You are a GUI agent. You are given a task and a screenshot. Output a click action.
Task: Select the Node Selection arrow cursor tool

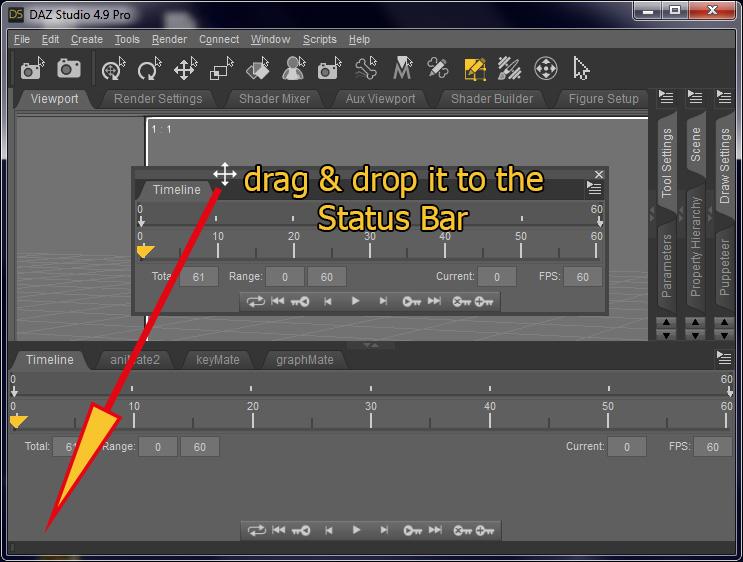[x=581, y=69]
